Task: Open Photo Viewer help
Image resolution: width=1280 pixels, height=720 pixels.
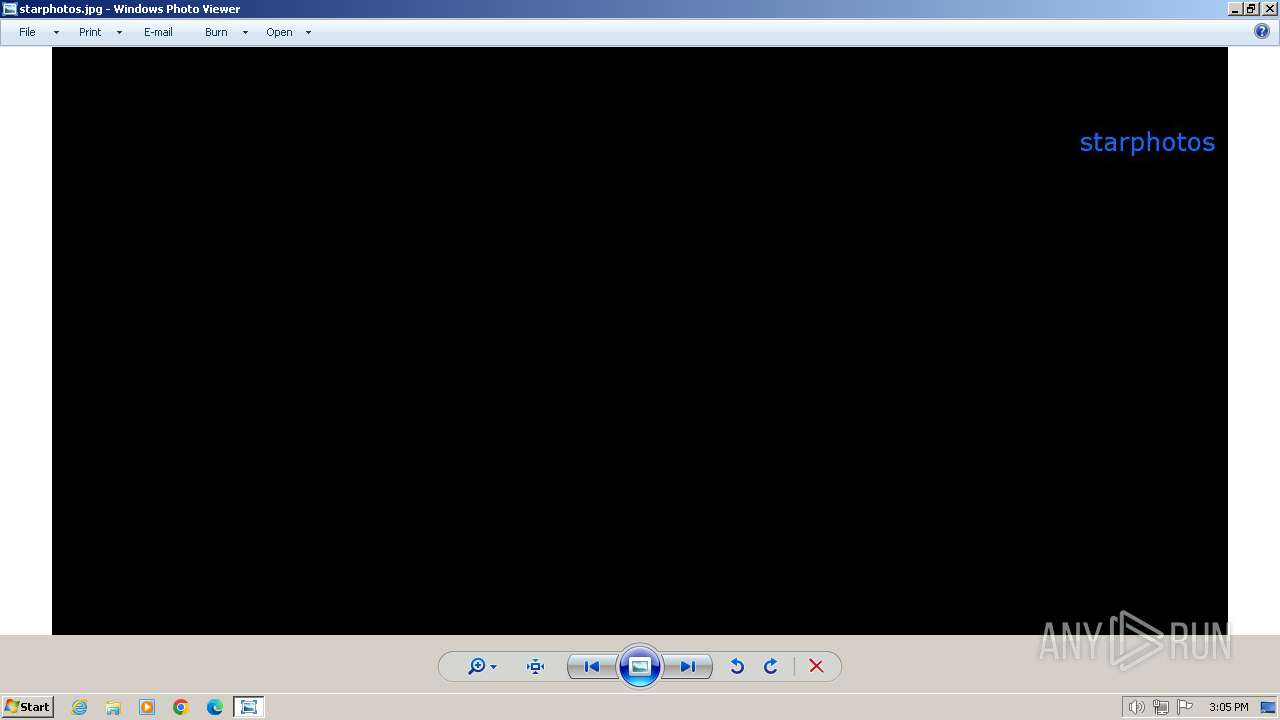Action: coord(1262,32)
